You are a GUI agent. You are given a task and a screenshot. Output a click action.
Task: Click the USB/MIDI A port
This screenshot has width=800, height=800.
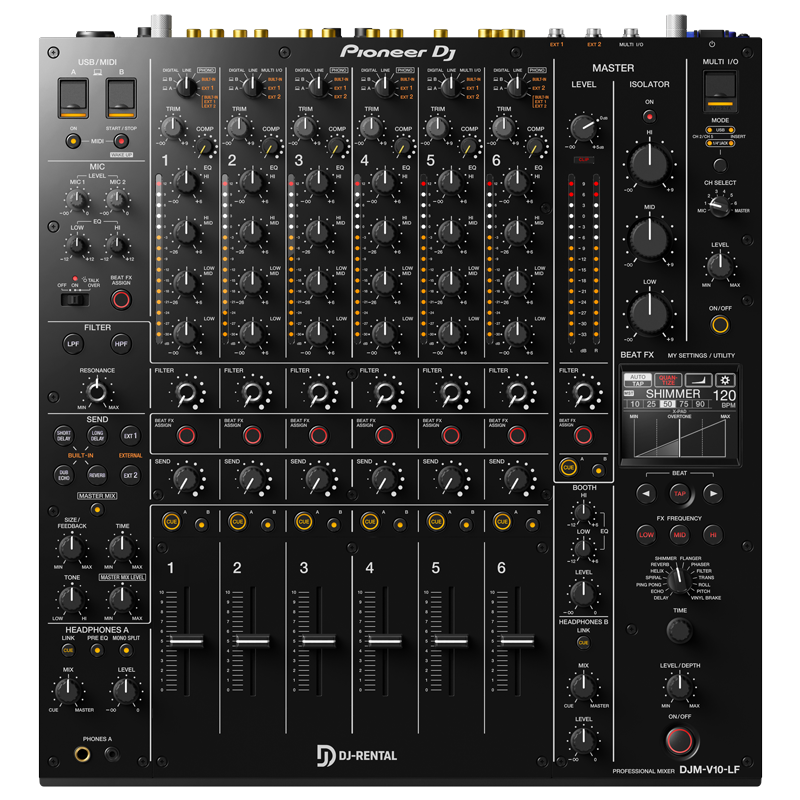click(x=73, y=98)
